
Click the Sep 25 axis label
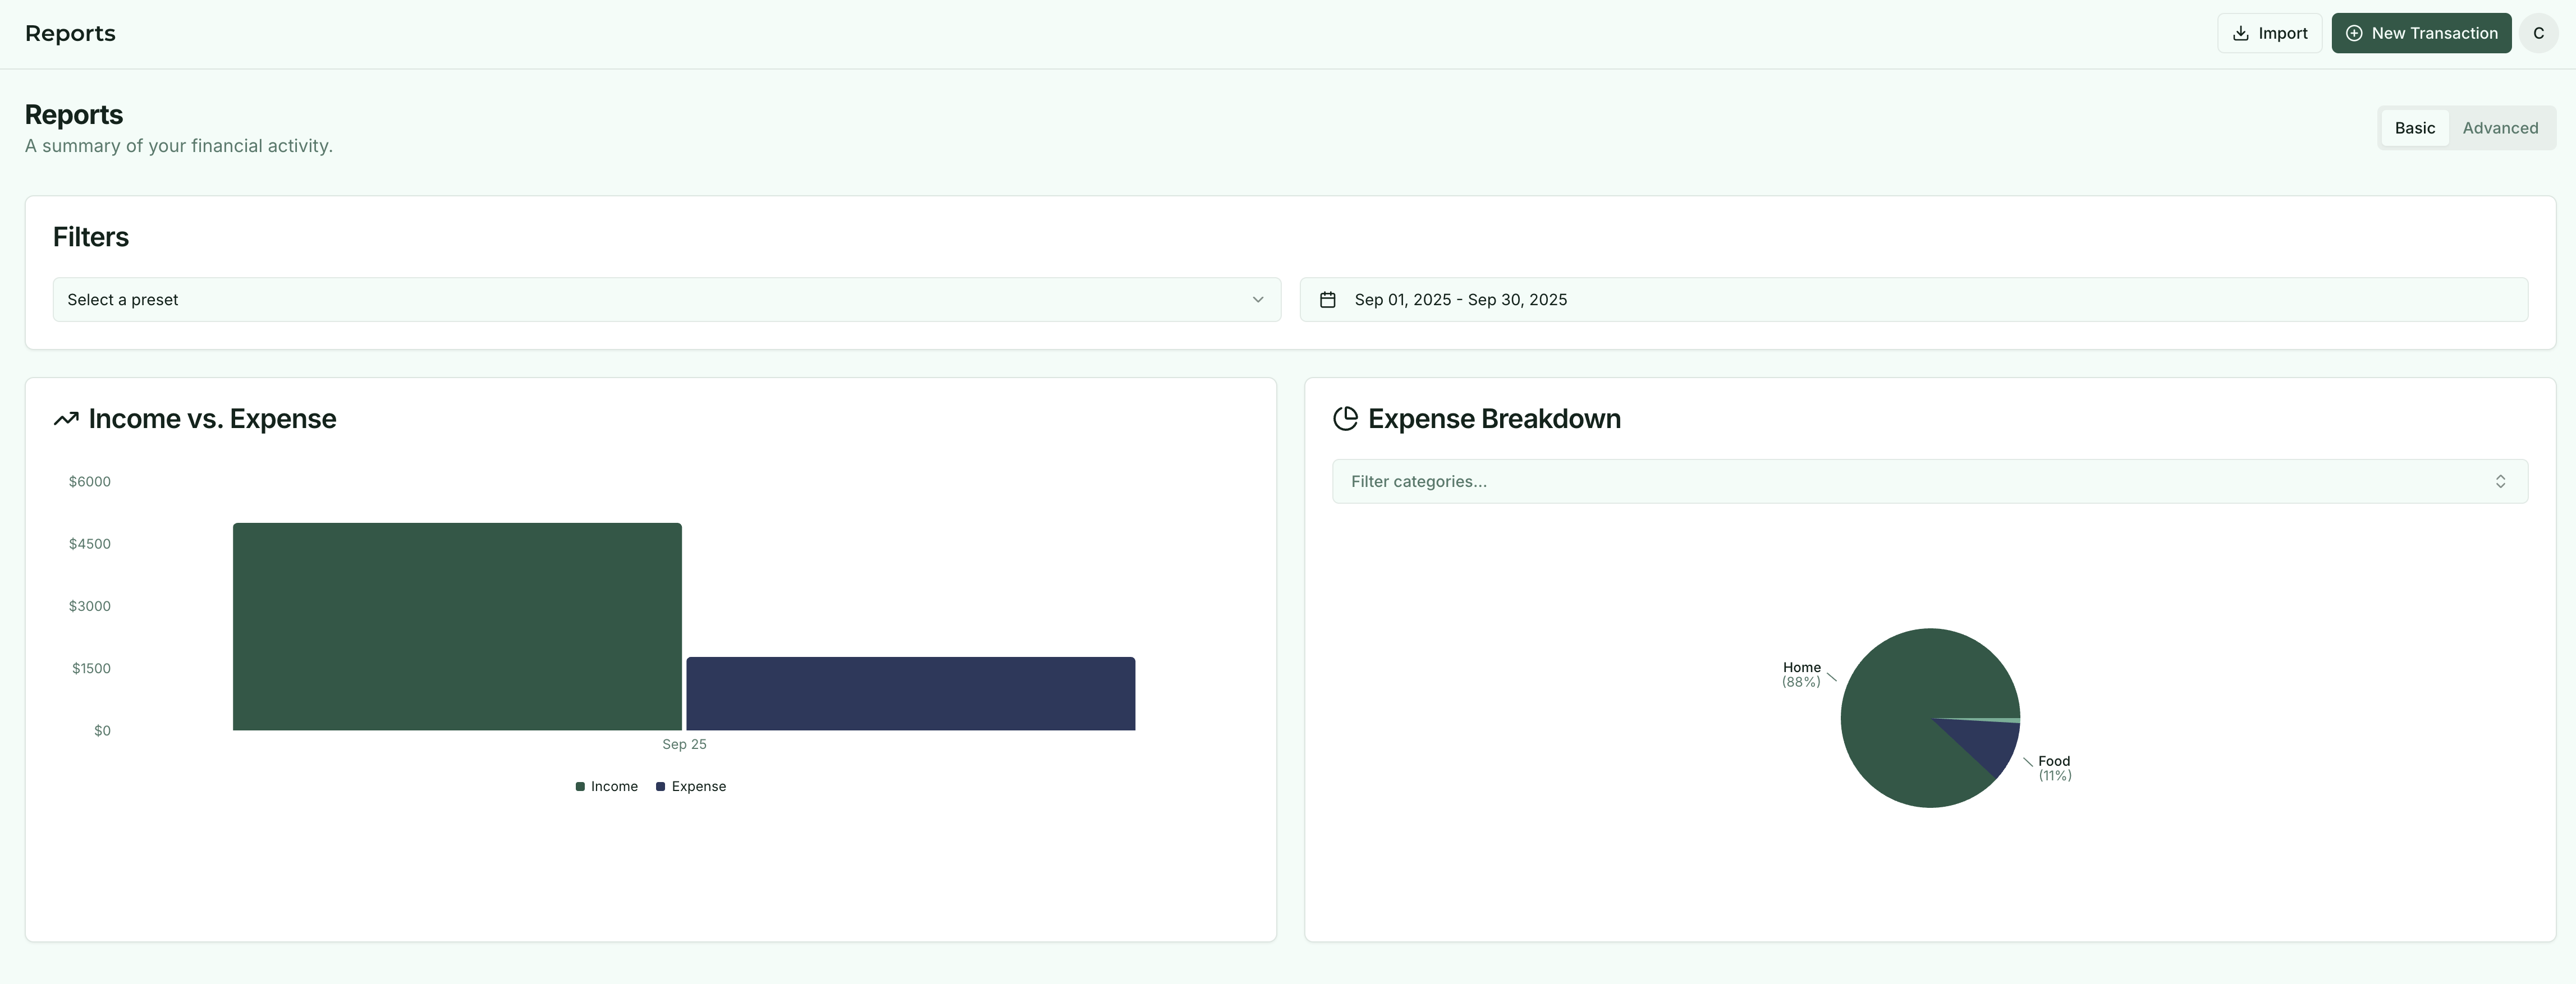pyautogui.click(x=684, y=745)
